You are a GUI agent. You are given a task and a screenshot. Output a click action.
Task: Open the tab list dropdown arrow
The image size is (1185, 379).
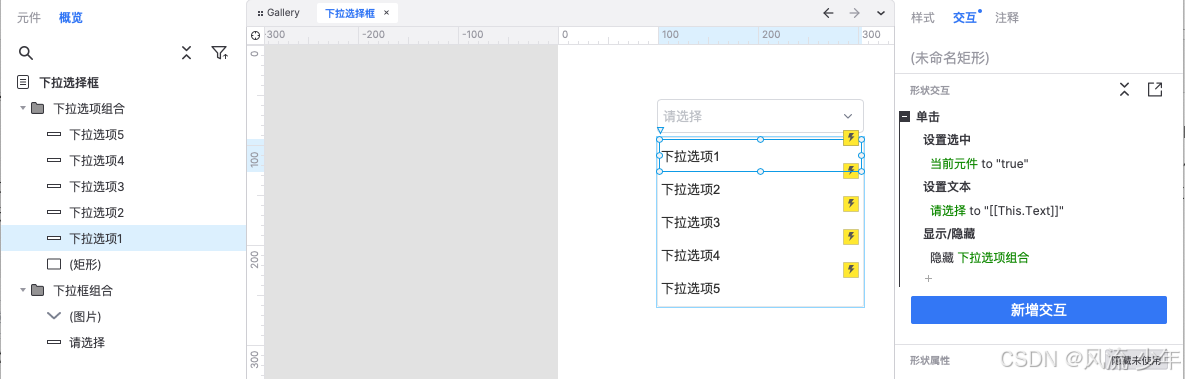pyautogui.click(x=881, y=13)
